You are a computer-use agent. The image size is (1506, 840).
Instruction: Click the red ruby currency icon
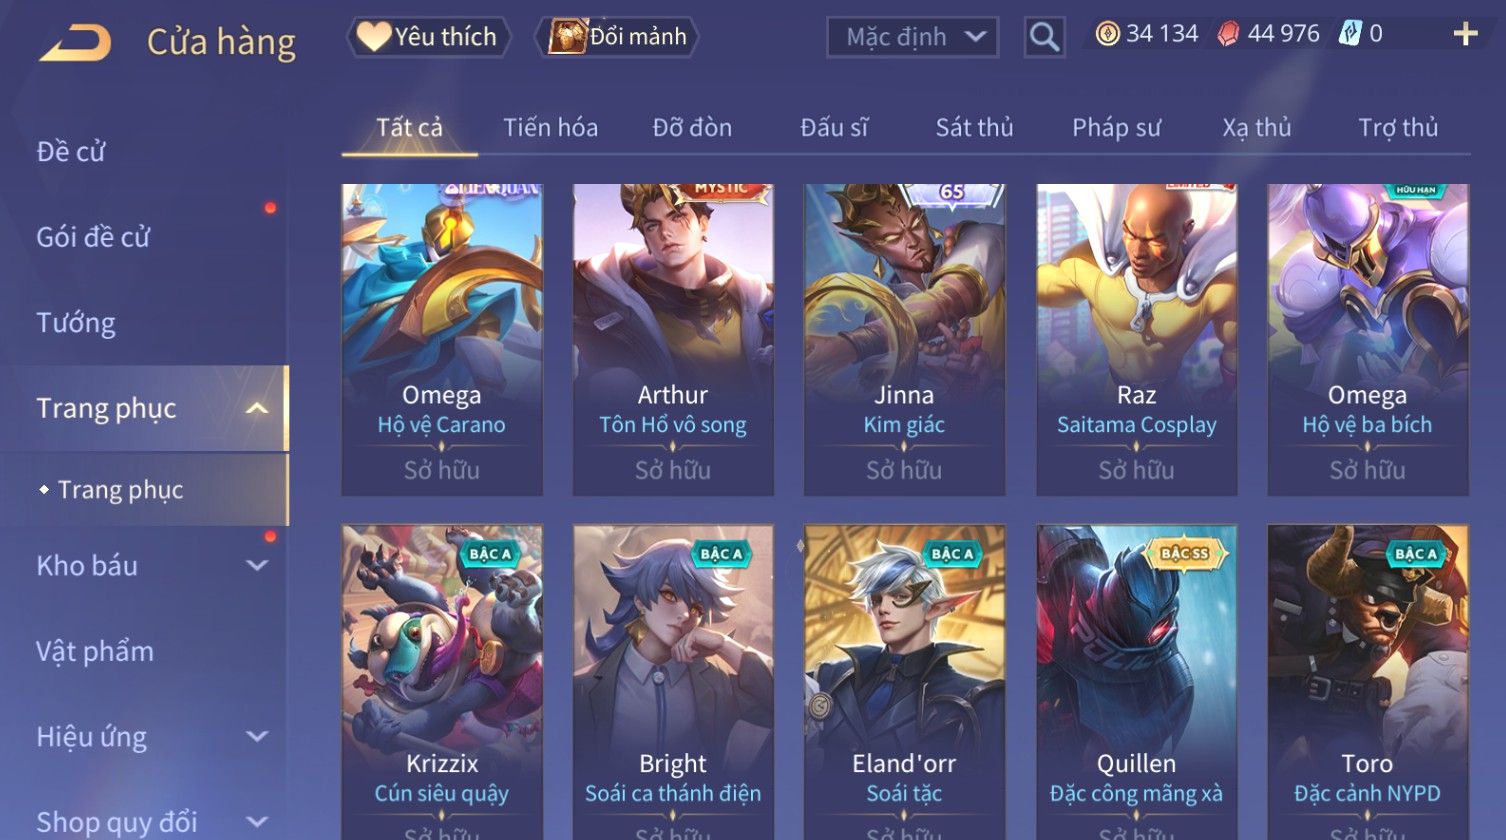click(x=1229, y=35)
